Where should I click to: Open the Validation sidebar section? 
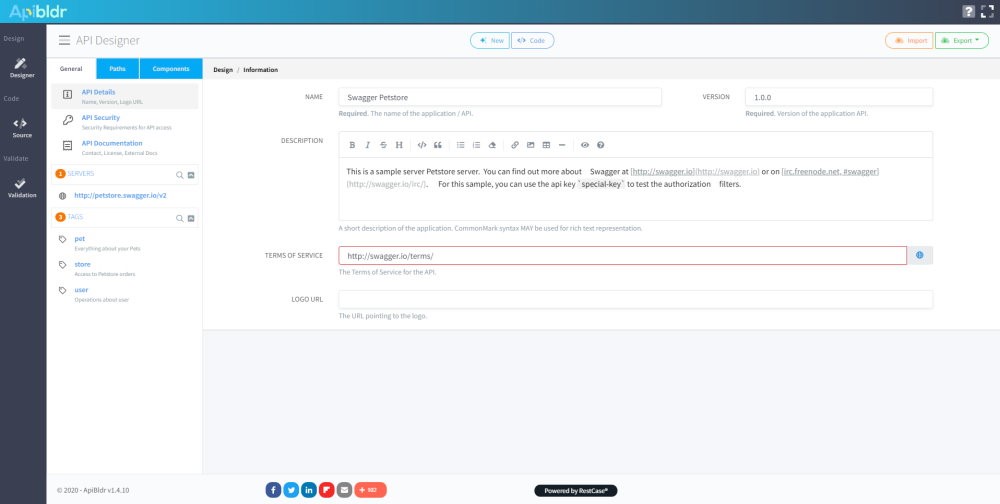coord(22,188)
